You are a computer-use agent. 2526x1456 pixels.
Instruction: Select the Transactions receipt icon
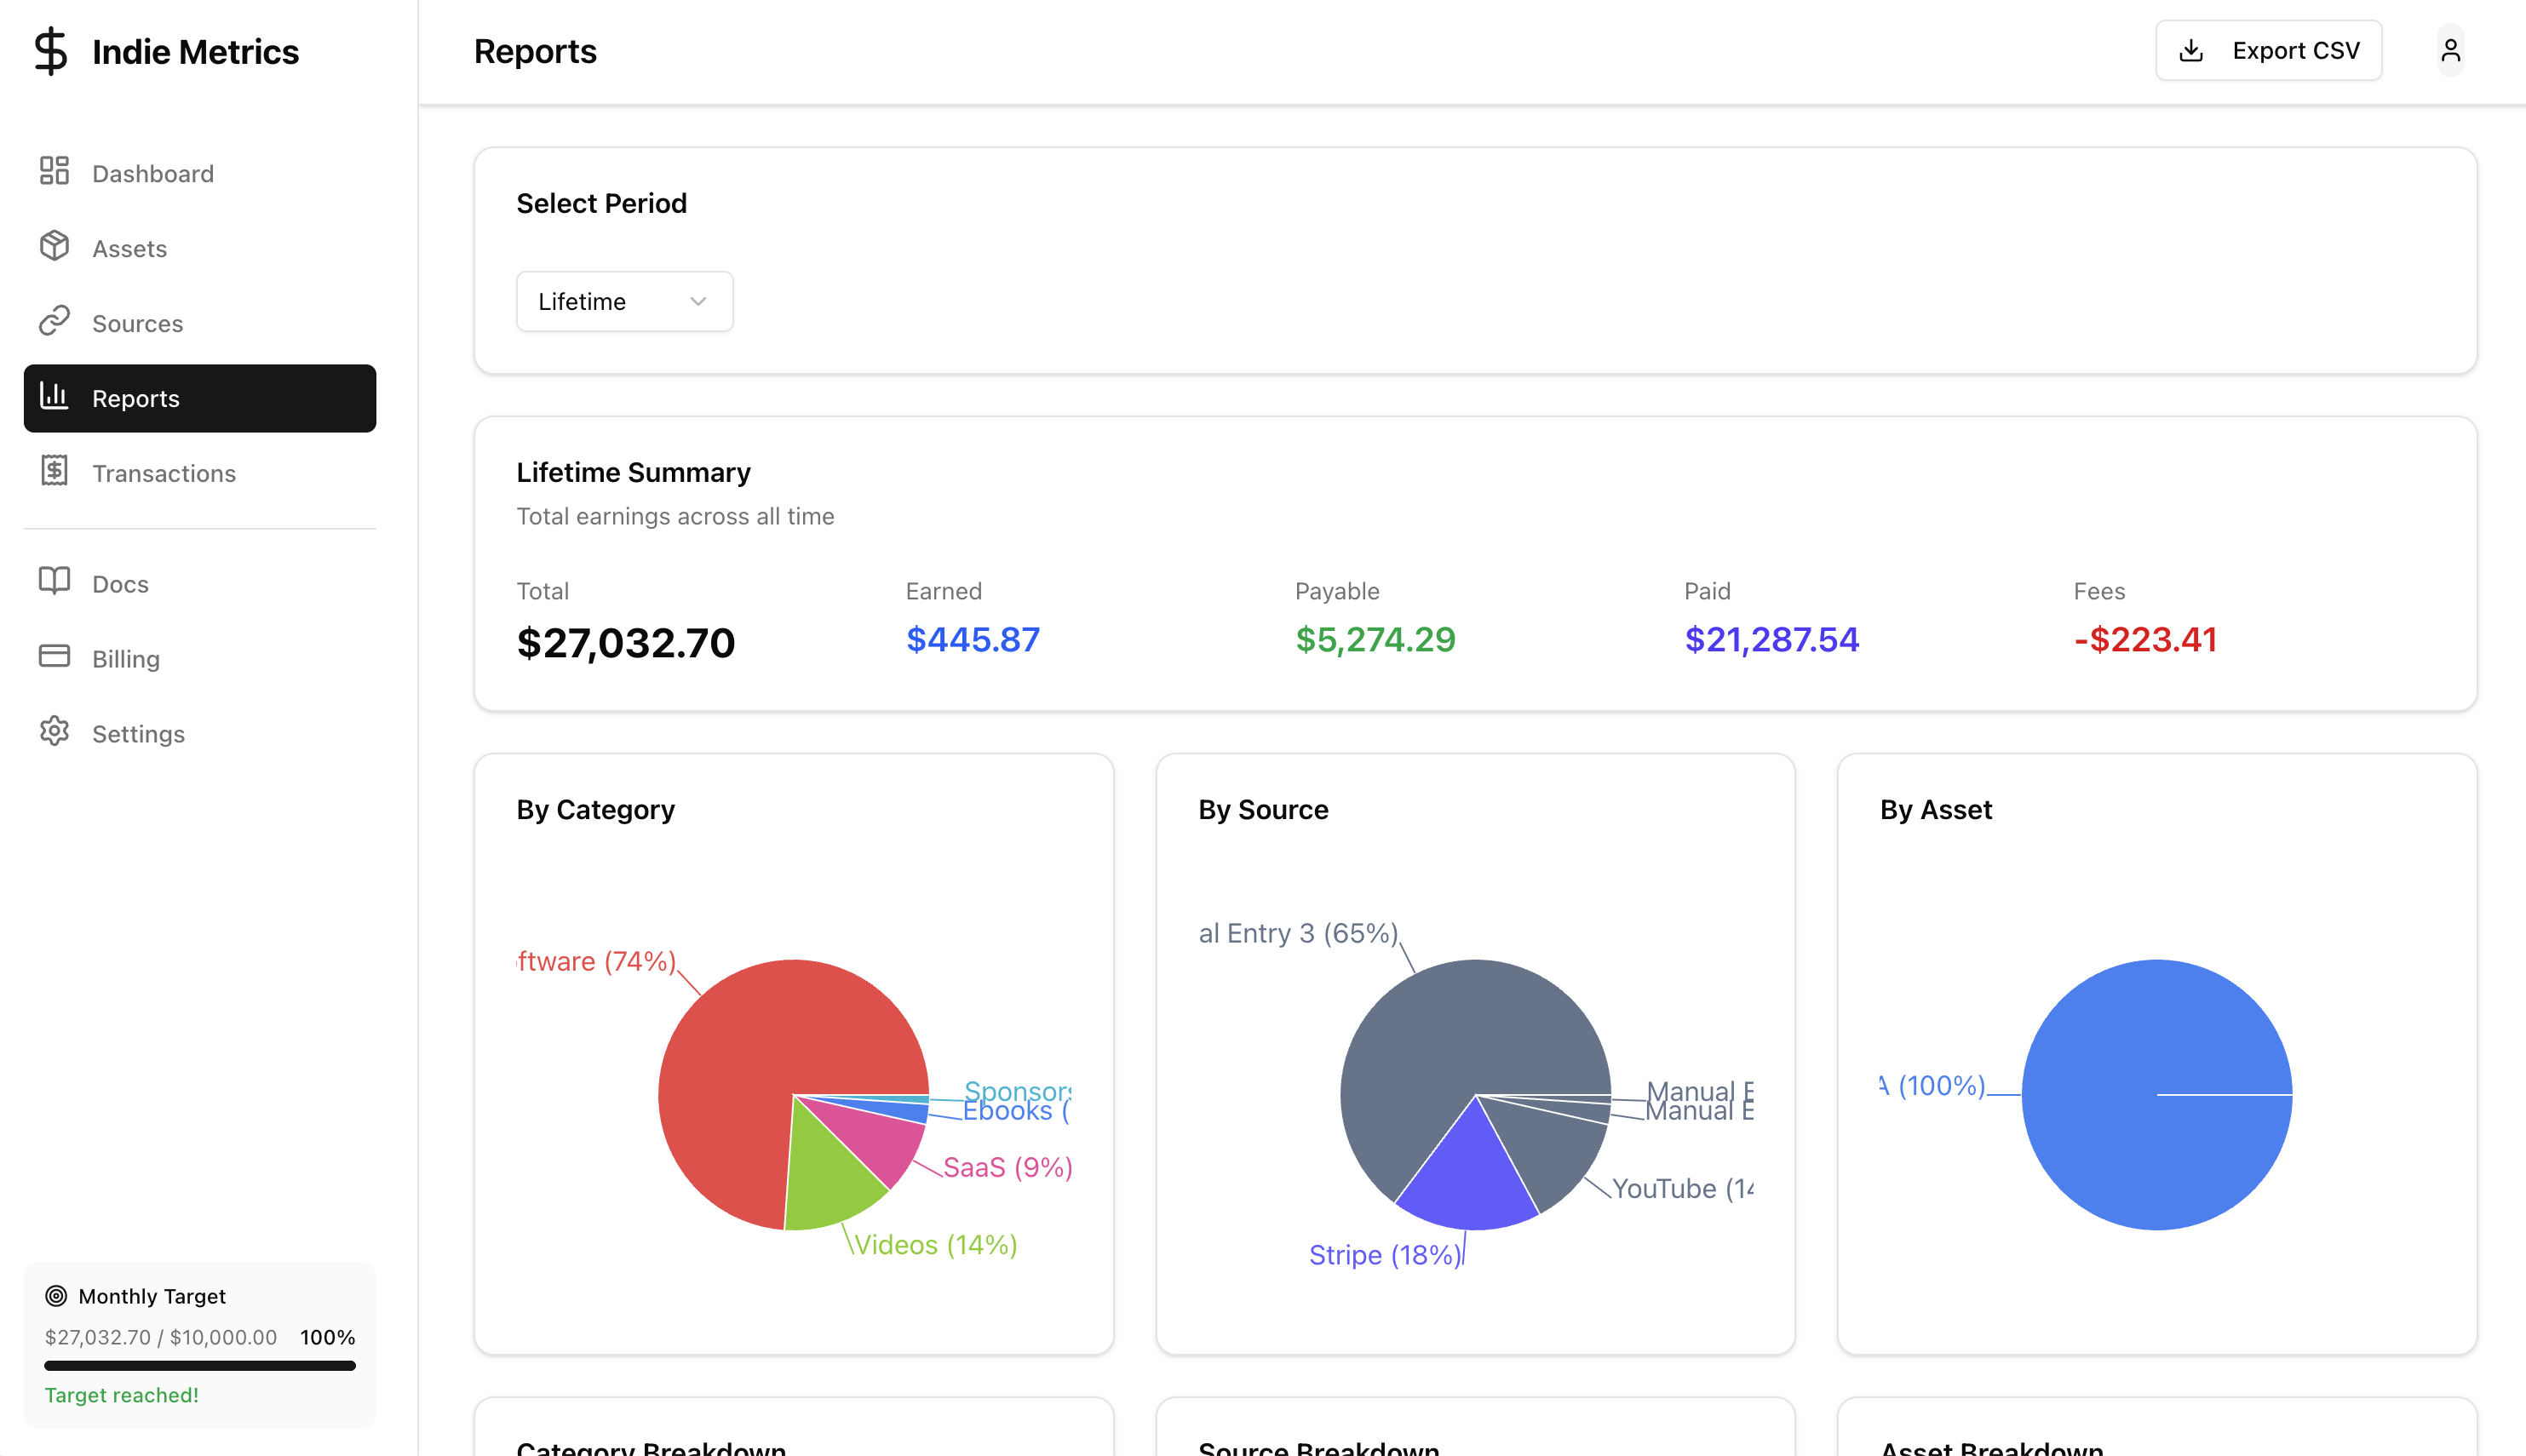(x=54, y=471)
